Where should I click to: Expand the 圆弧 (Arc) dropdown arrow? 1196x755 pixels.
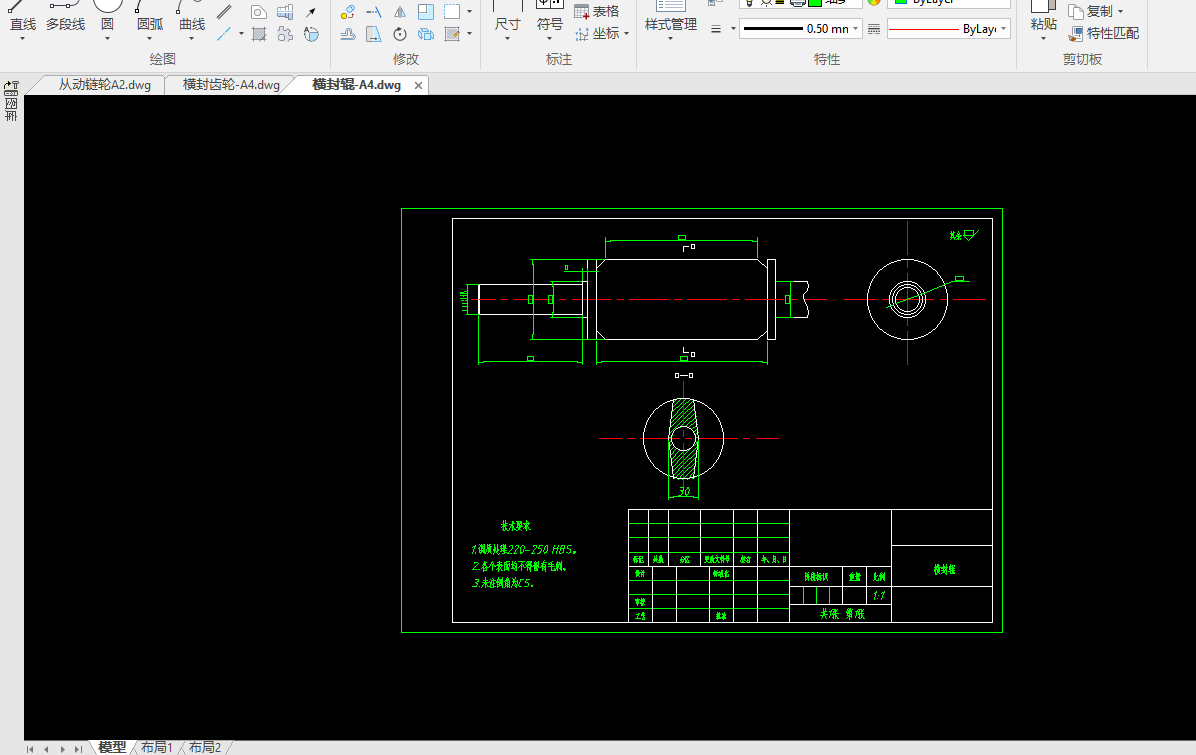[x=150, y=39]
